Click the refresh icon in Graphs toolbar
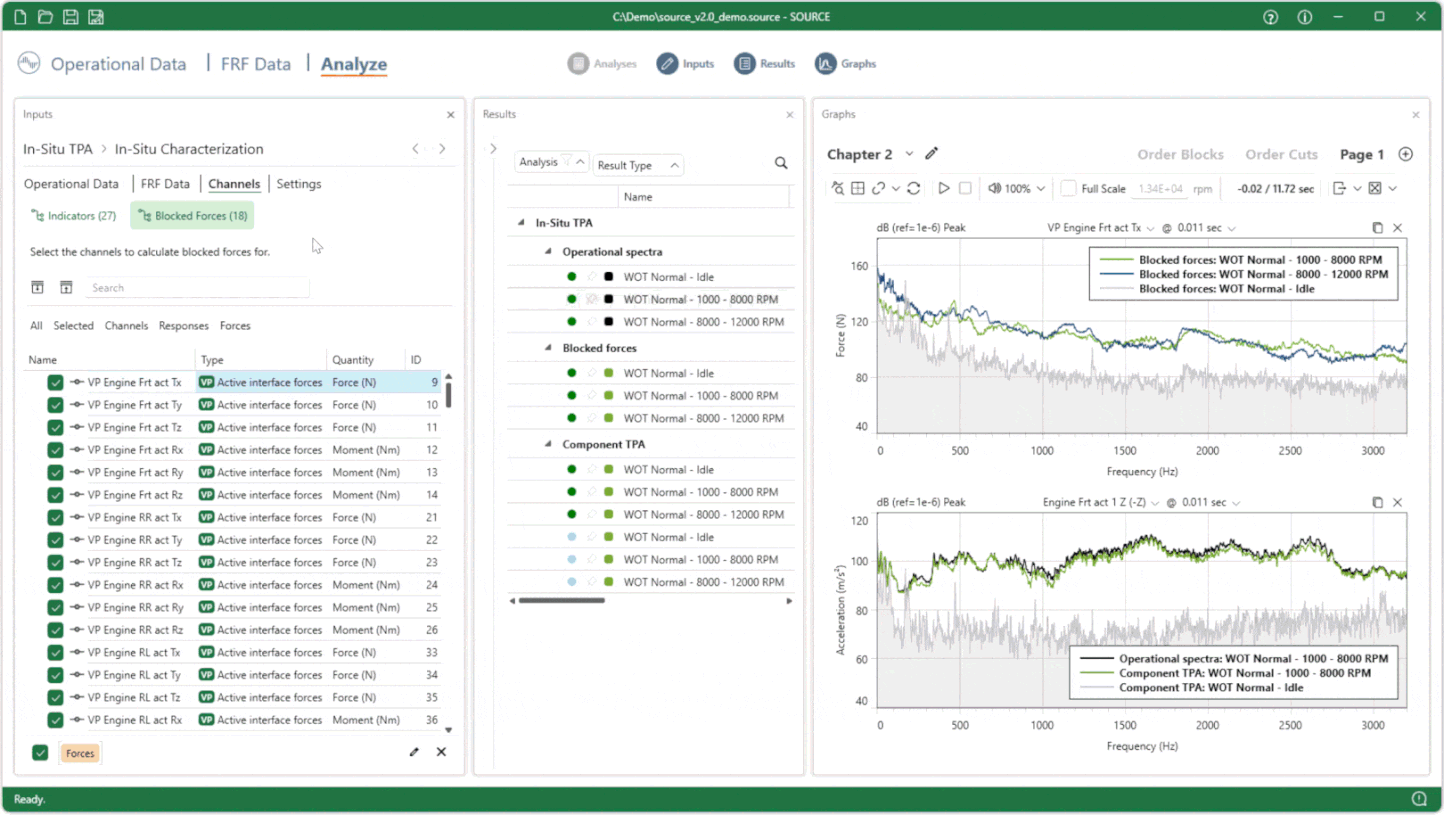 913,188
